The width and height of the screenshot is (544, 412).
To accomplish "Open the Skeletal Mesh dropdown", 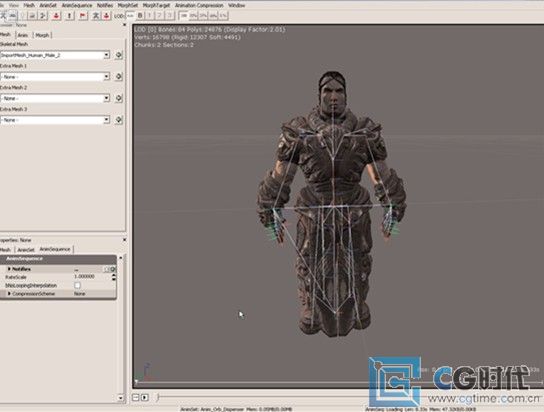I will [x=107, y=55].
